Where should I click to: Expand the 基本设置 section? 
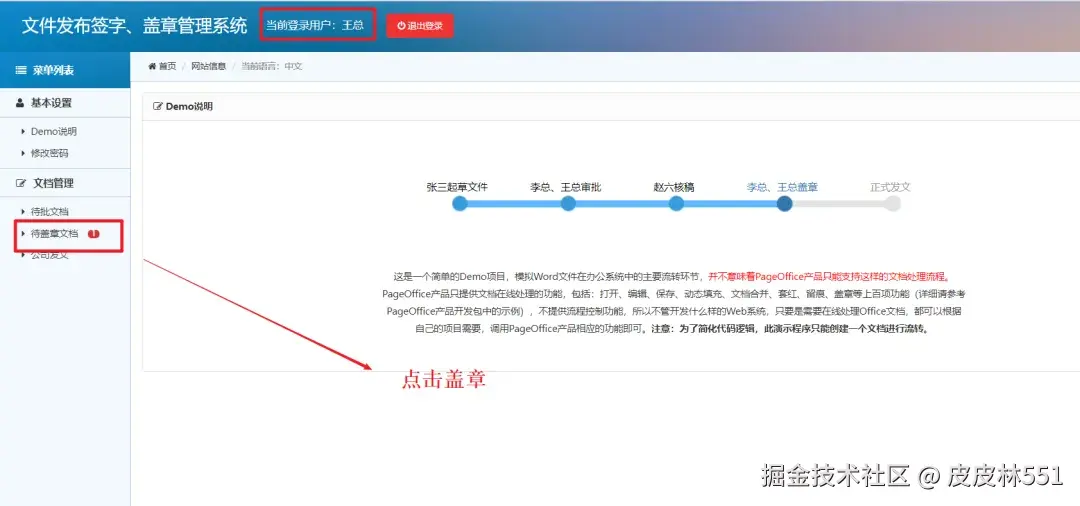pos(65,103)
